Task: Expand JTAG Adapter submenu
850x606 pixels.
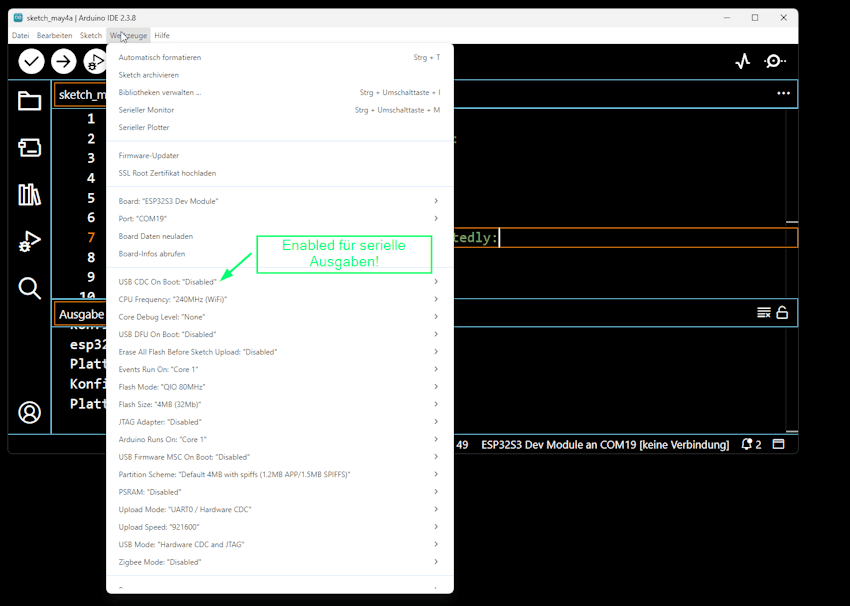Action: pos(280,422)
